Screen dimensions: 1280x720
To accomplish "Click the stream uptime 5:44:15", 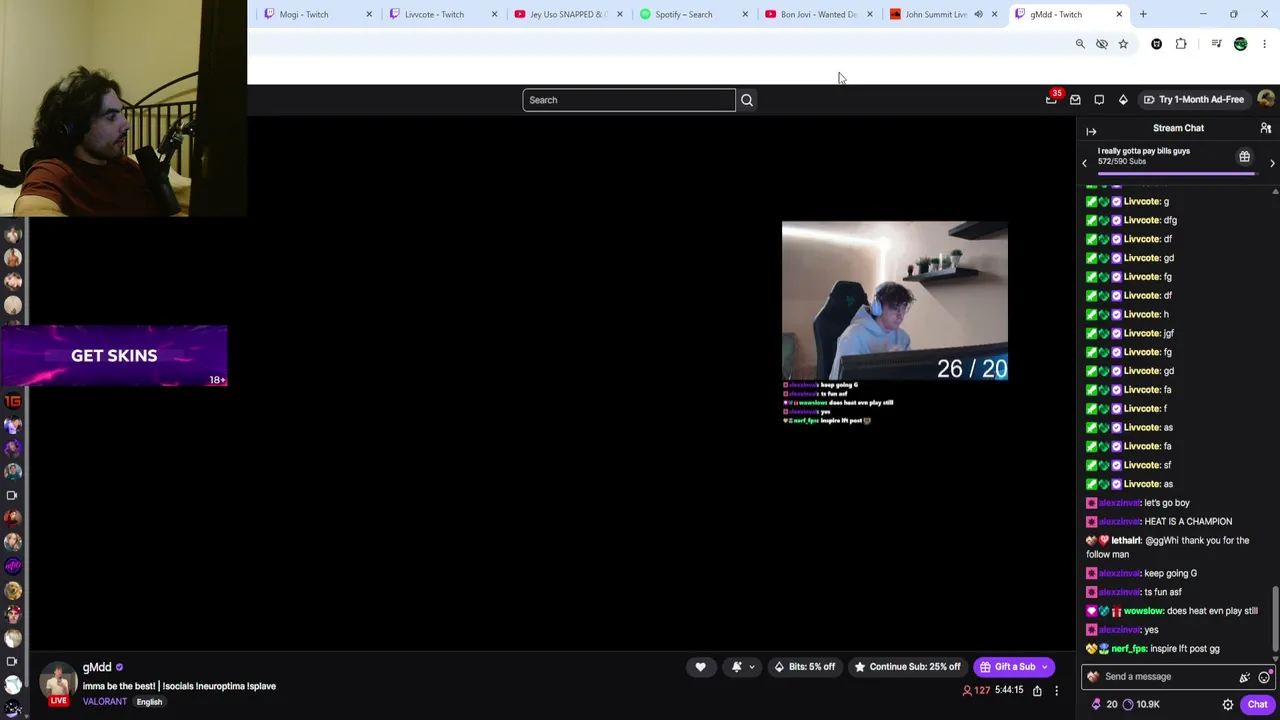I will (x=1009, y=690).
